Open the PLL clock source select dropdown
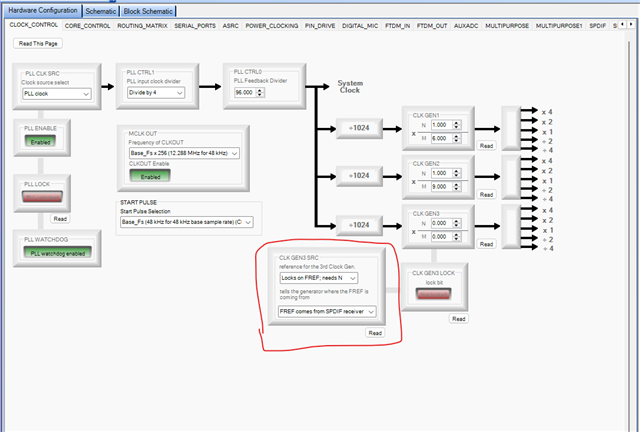 [x=57, y=94]
